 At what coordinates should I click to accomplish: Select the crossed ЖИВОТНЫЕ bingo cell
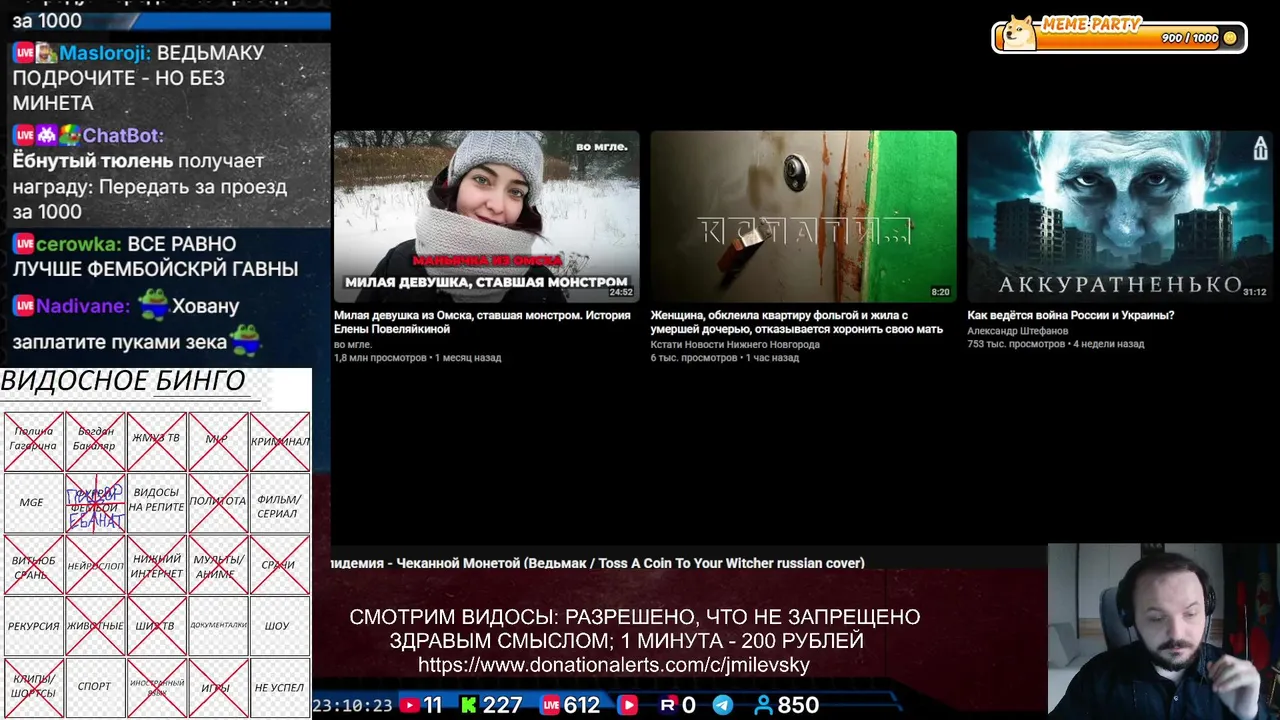95,626
